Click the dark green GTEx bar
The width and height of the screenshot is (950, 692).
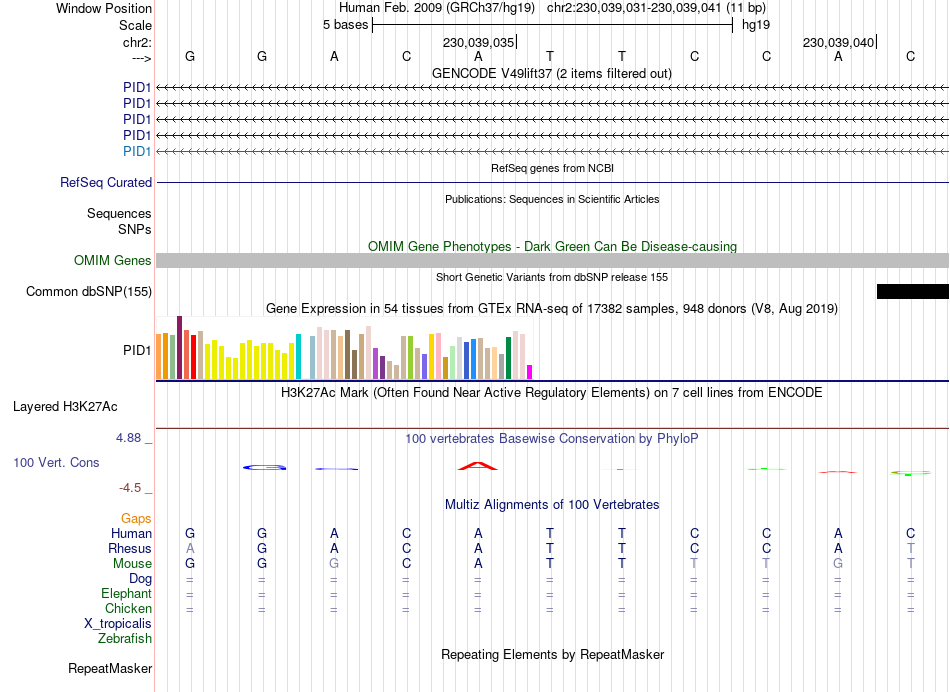(508, 358)
